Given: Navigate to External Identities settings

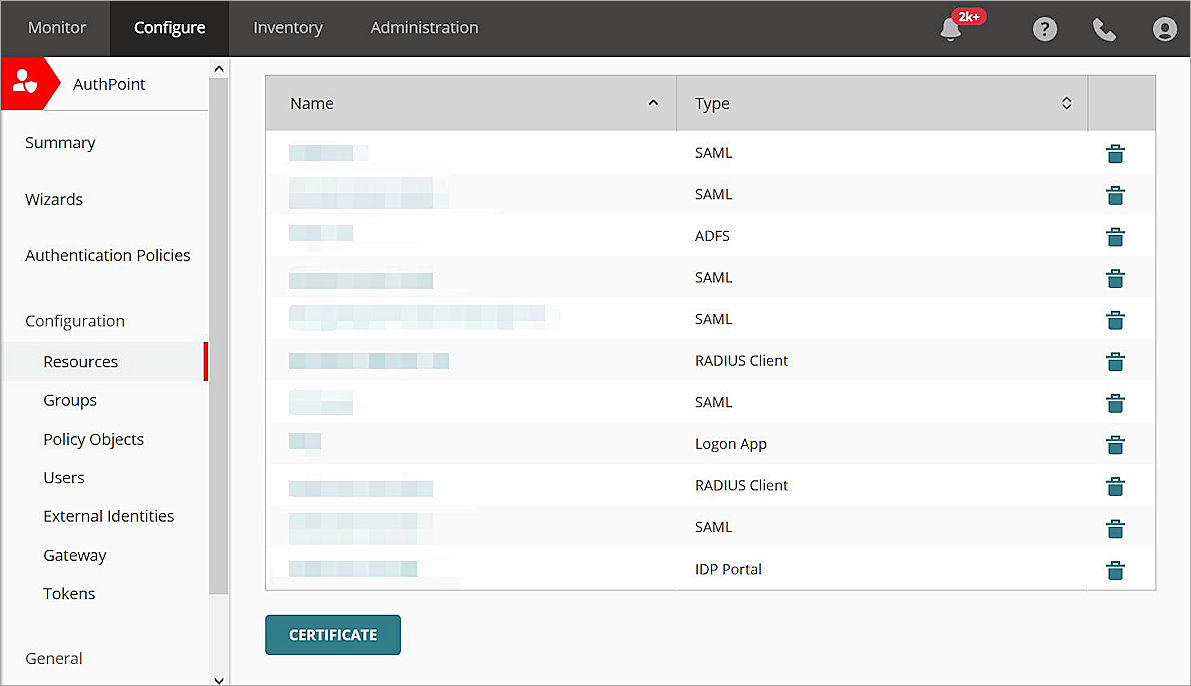Looking at the screenshot, I should [108, 516].
